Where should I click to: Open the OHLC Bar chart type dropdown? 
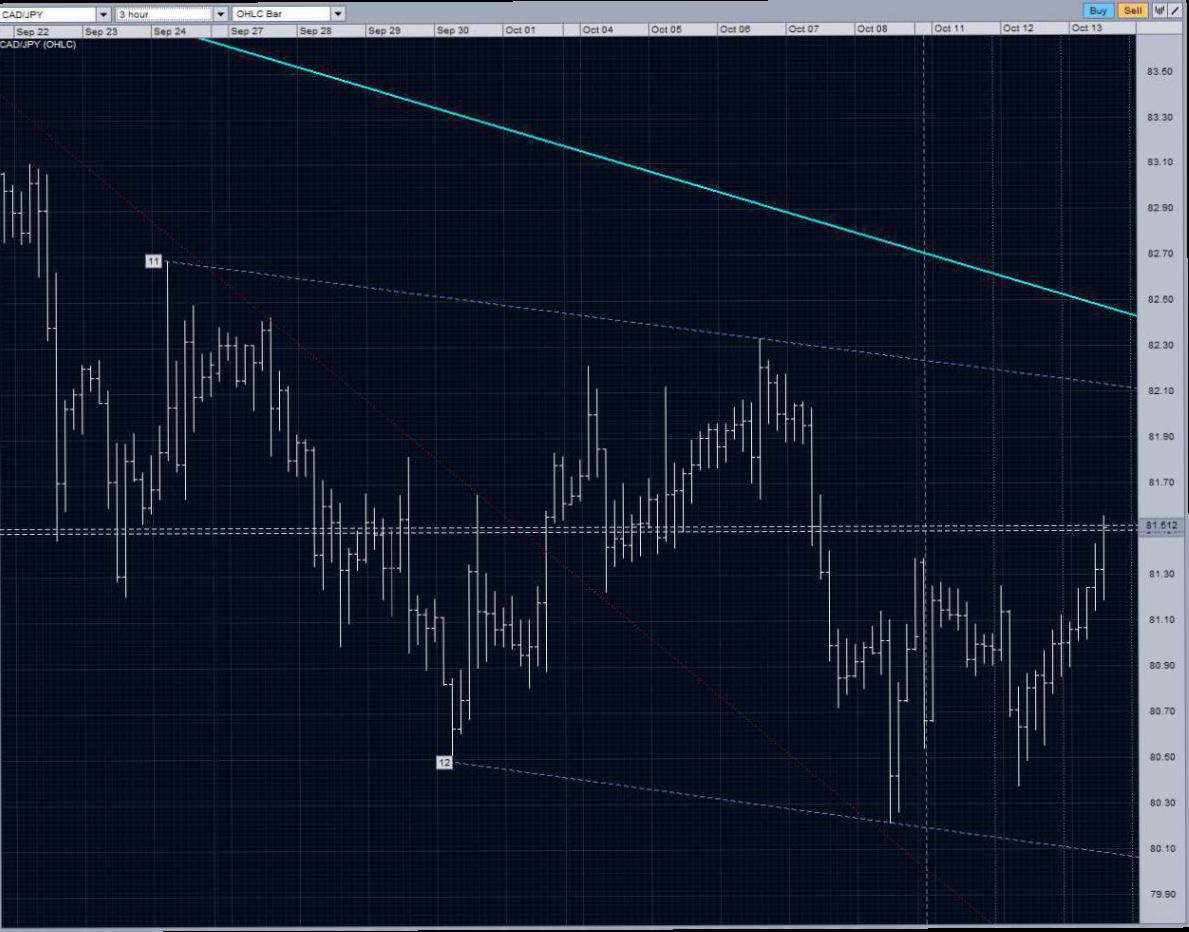338,14
